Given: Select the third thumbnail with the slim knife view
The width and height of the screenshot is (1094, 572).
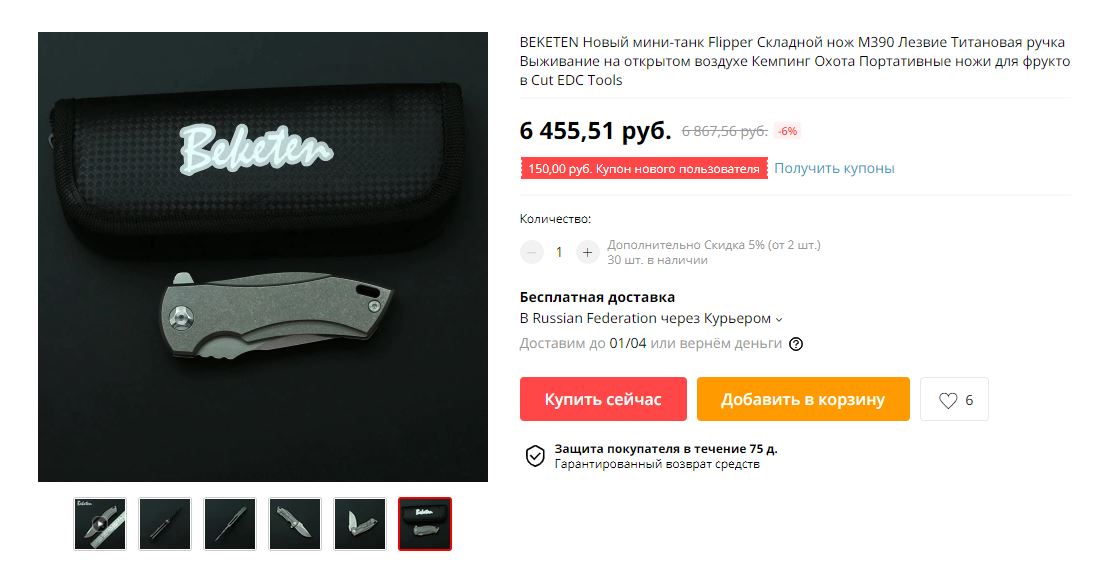Looking at the screenshot, I should point(230,524).
